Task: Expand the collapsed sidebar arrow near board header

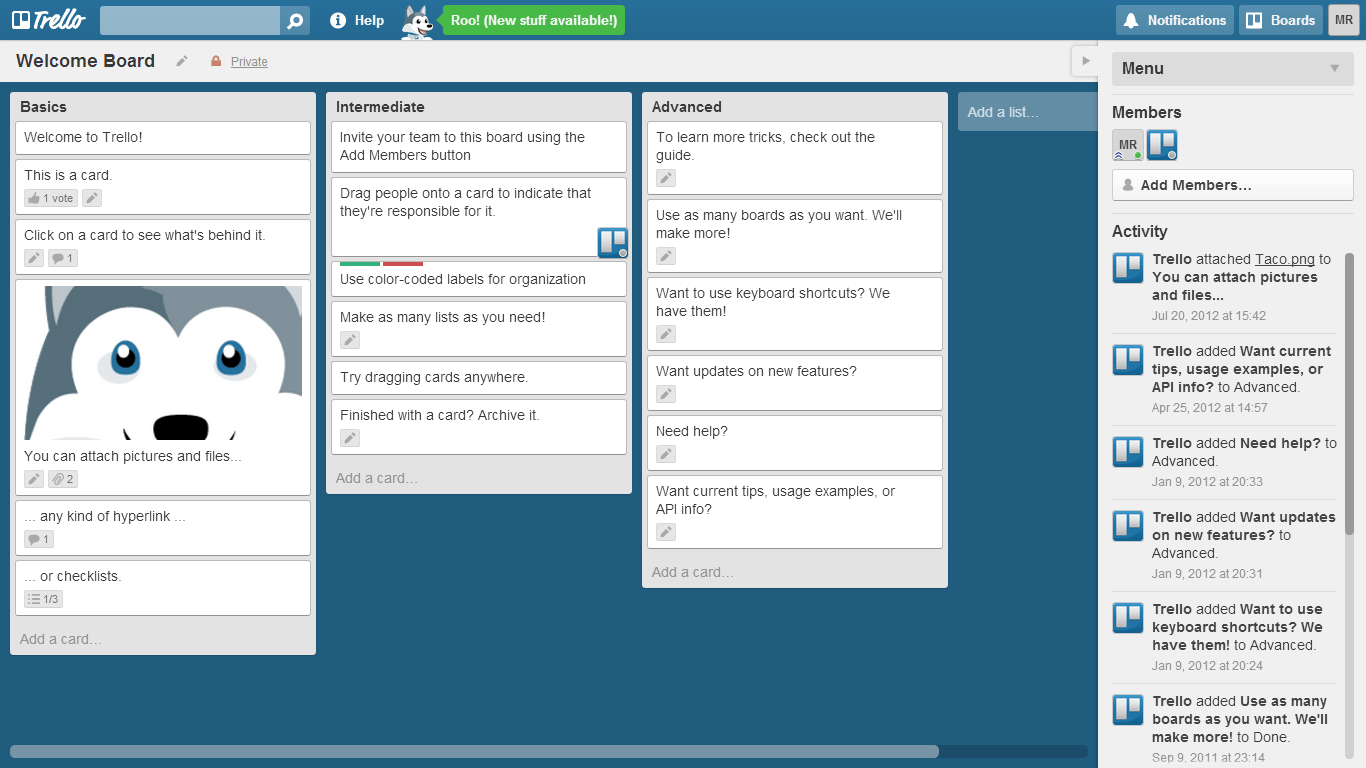Action: pos(1086,60)
